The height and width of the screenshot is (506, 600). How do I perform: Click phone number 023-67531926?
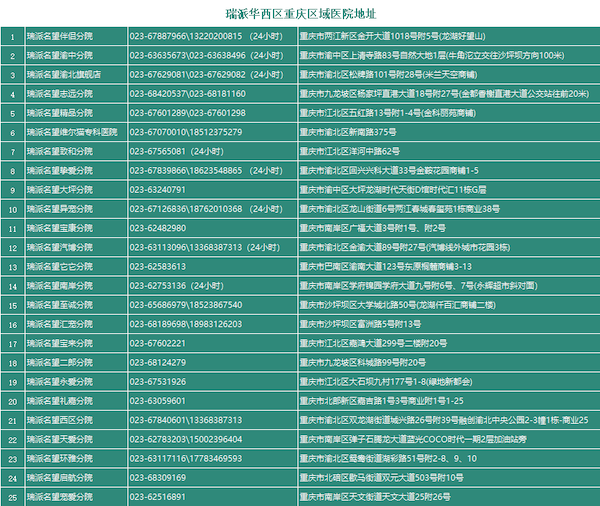click(158, 382)
